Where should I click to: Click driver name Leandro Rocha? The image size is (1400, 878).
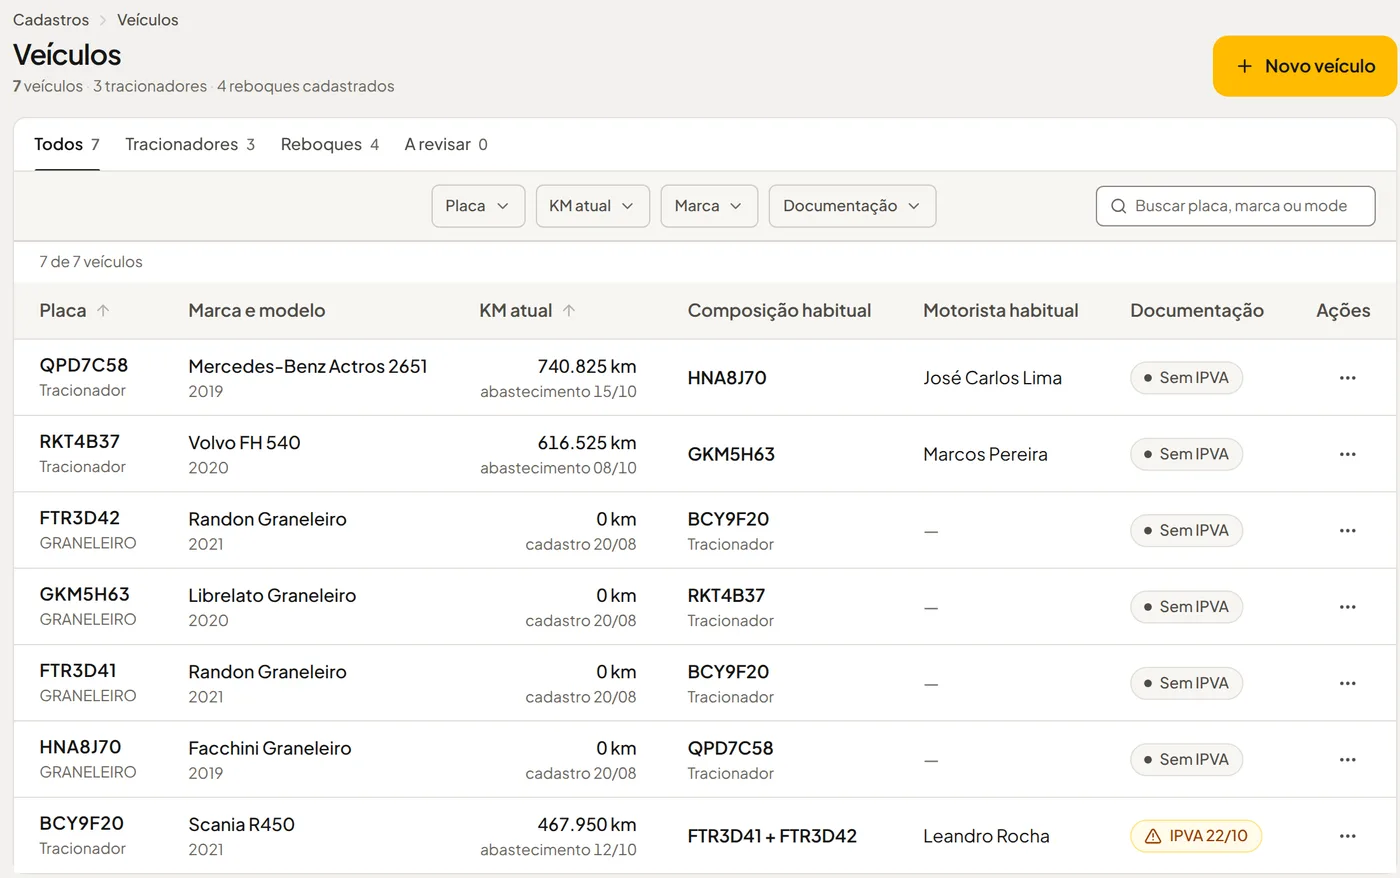point(986,836)
